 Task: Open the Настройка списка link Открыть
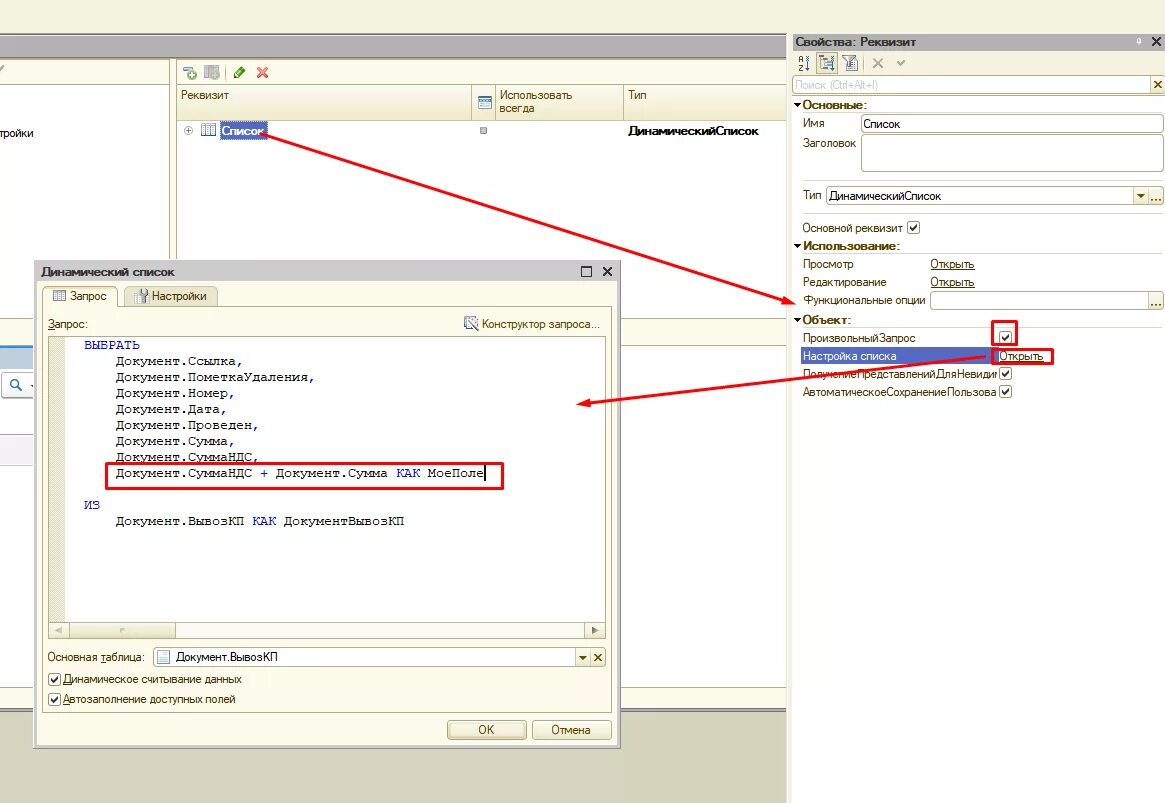click(1021, 356)
